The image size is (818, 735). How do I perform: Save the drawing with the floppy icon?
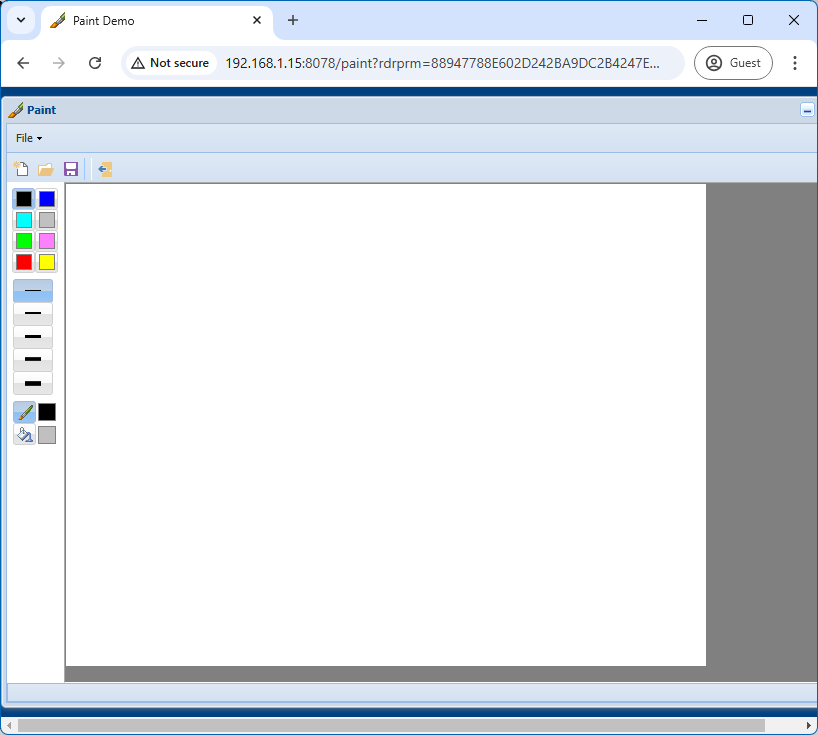click(x=71, y=169)
